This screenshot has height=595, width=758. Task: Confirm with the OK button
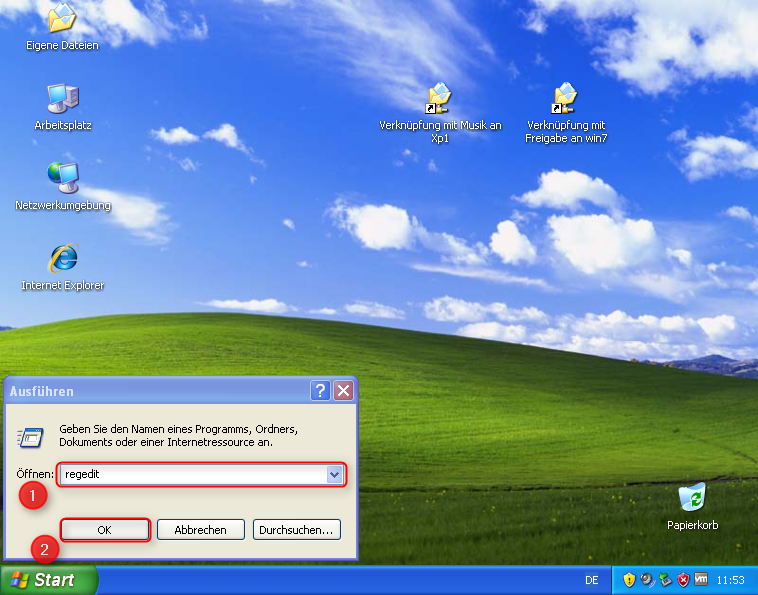[x=105, y=530]
